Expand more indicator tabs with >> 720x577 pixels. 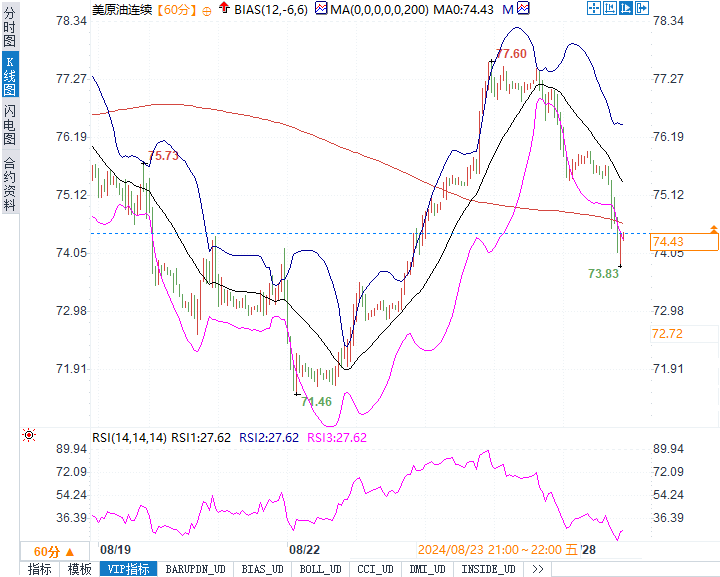pos(538,569)
